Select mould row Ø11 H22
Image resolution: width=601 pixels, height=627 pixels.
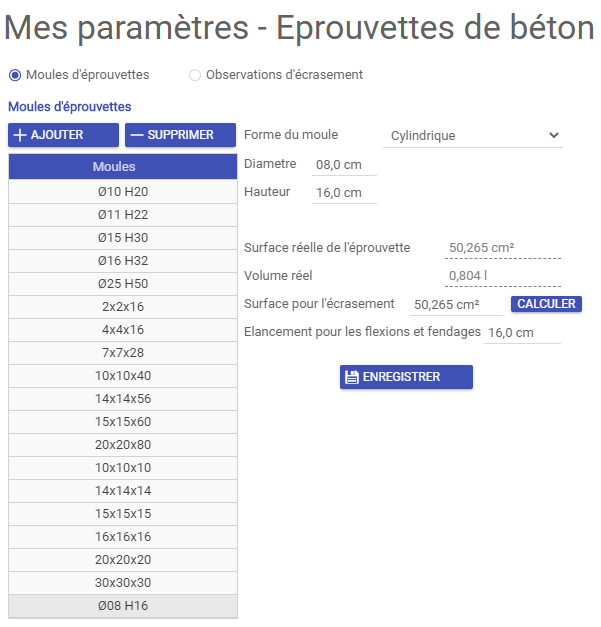123,215
